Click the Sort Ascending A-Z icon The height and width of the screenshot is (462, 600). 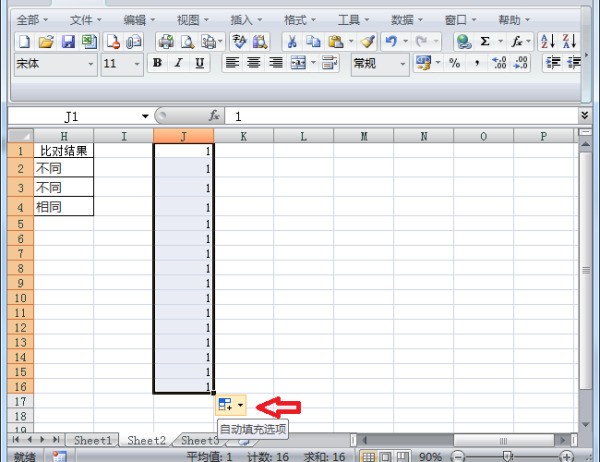point(547,41)
